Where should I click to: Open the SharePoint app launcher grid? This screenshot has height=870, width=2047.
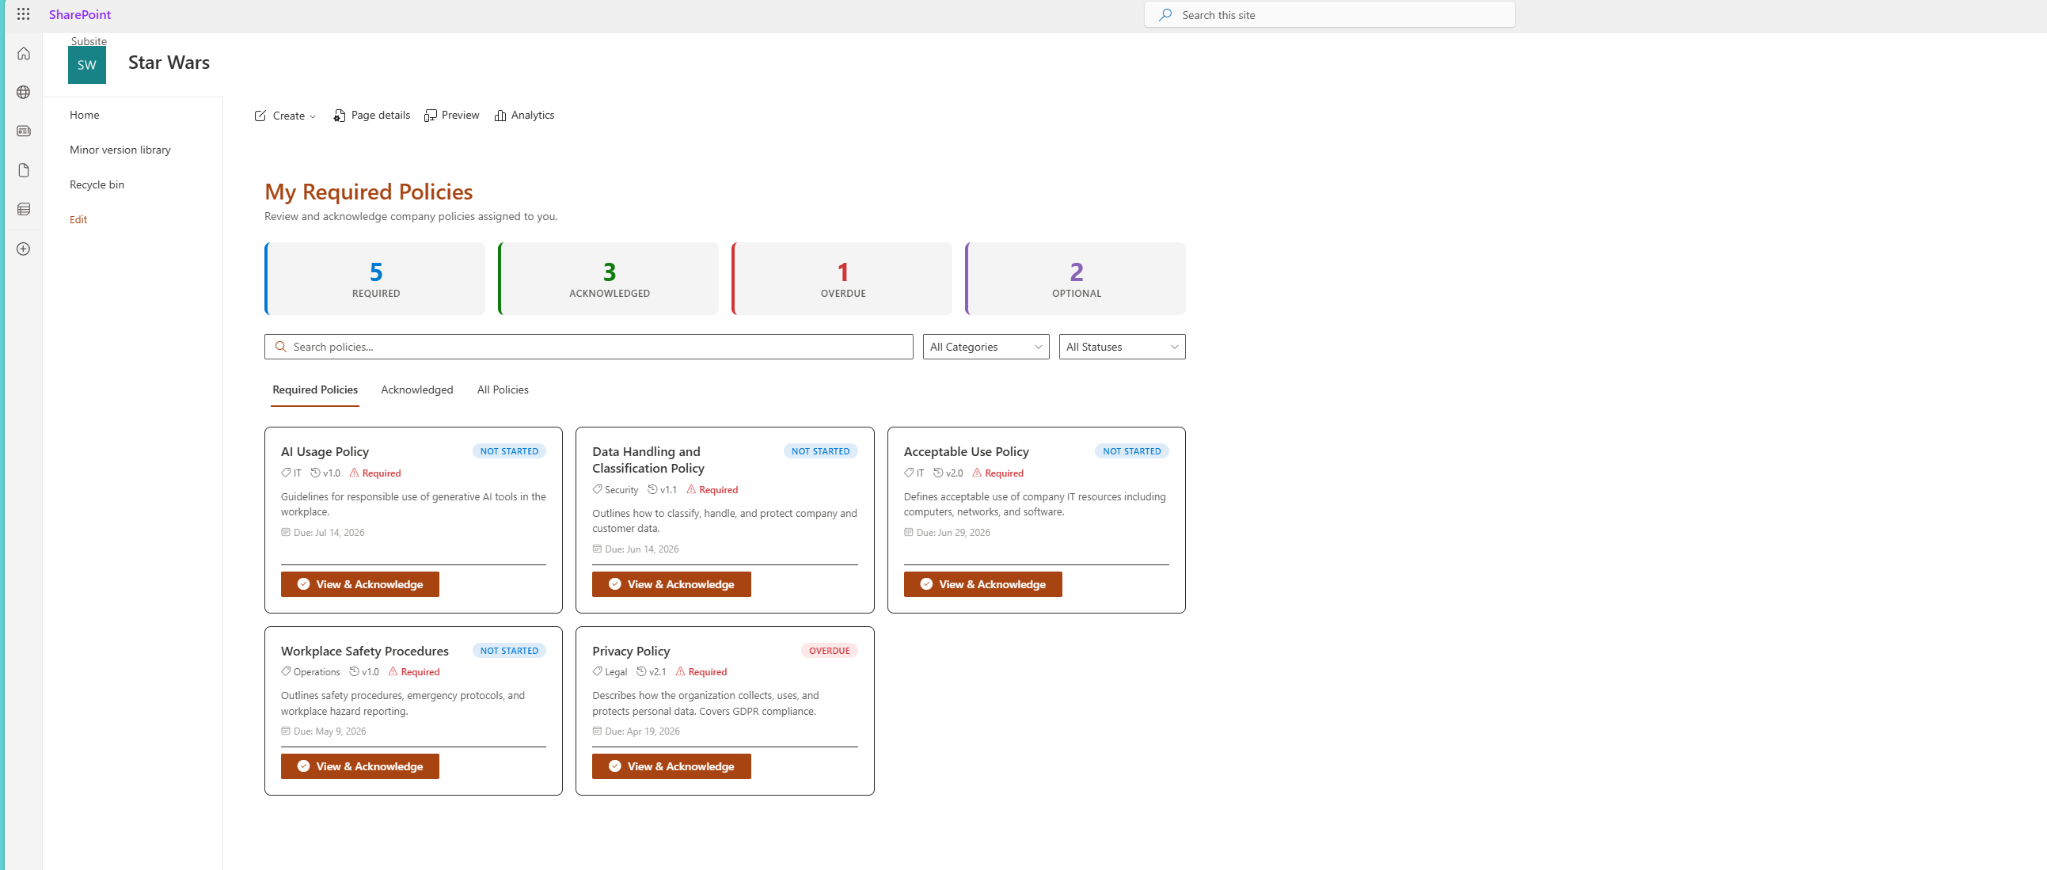pos(23,14)
